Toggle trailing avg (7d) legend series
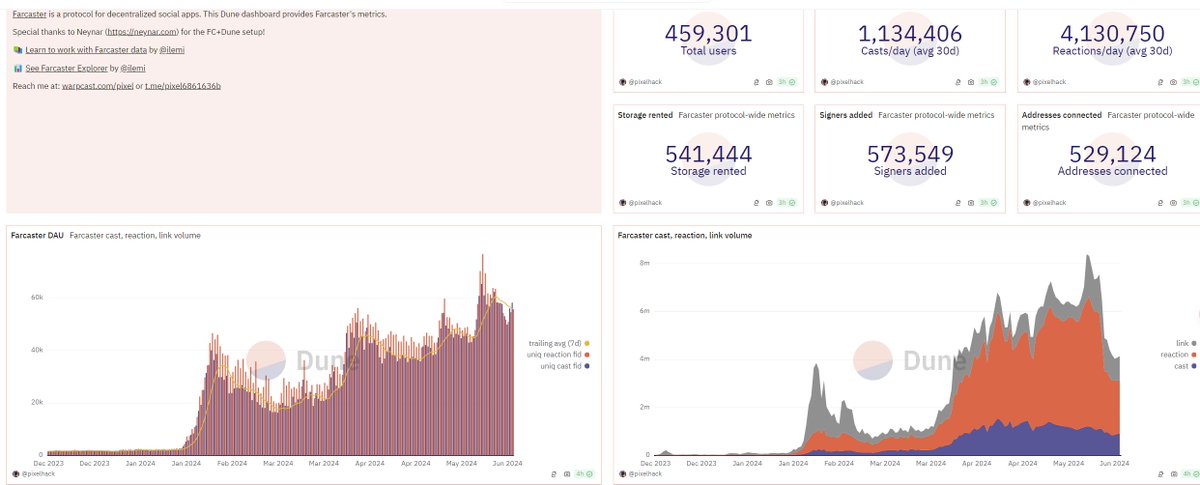 click(x=558, y=344)
